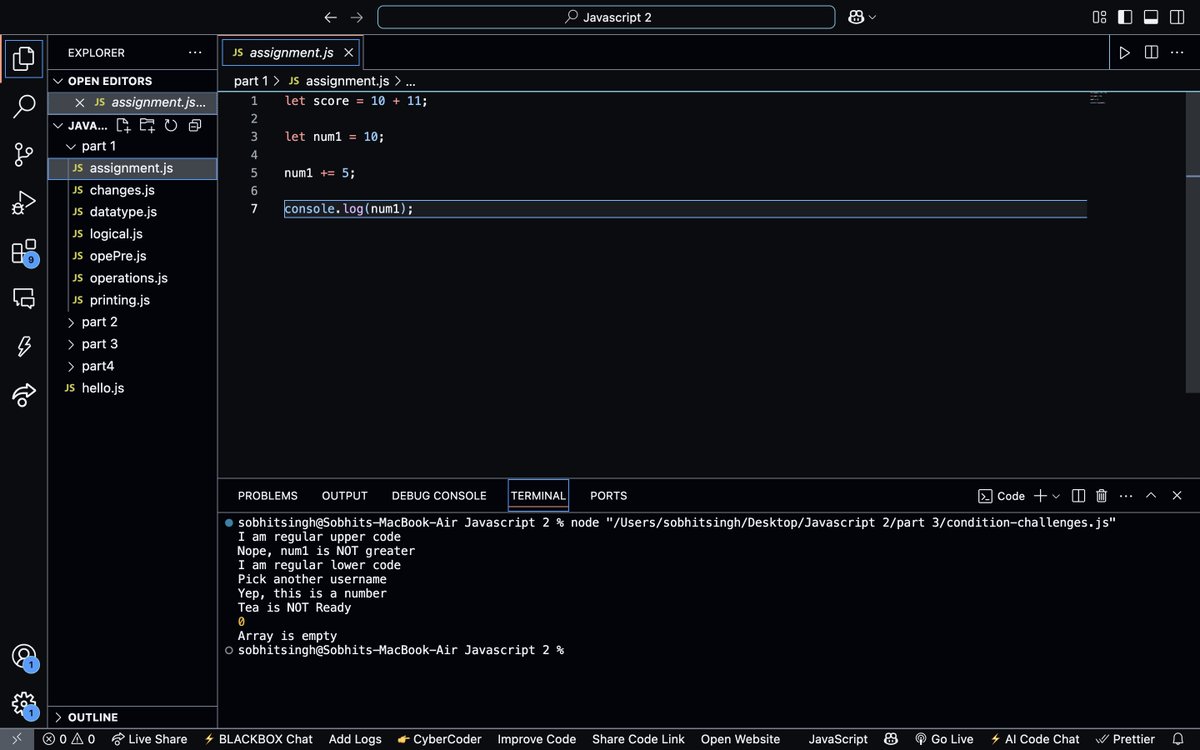Select the assignment.js editor tab
1200x750 pixels.
point(291,52)
